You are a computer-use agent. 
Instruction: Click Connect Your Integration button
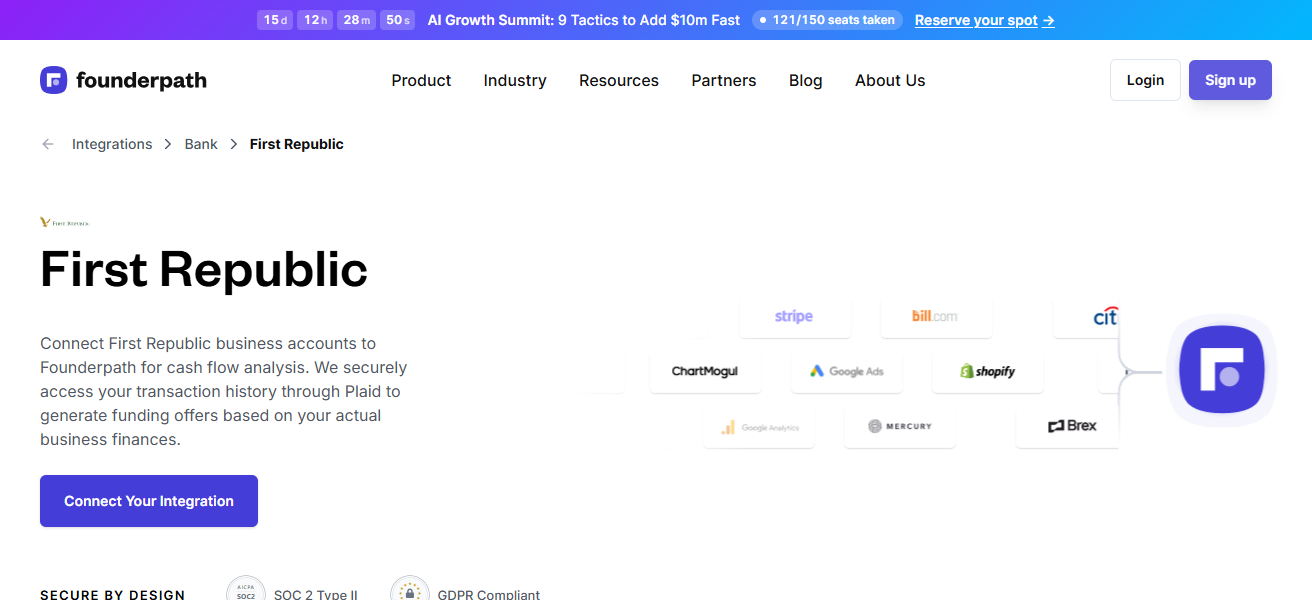click(149, 501)
